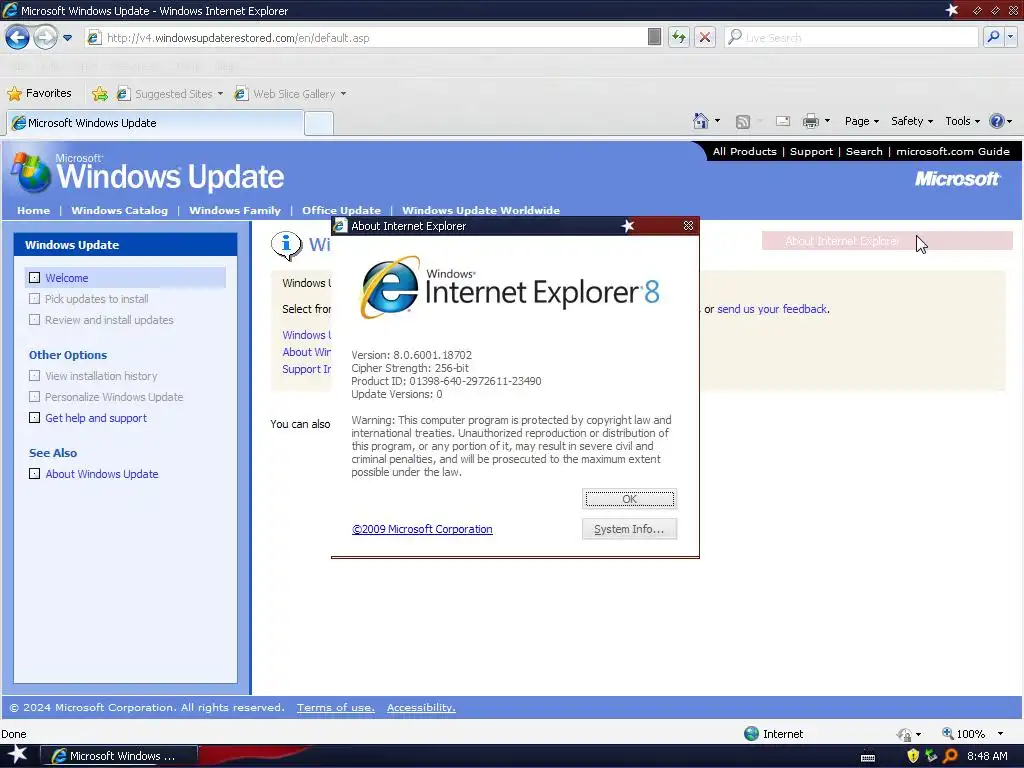
Task: Open the Print options dropdown arrow
Action: coord(827,121)
